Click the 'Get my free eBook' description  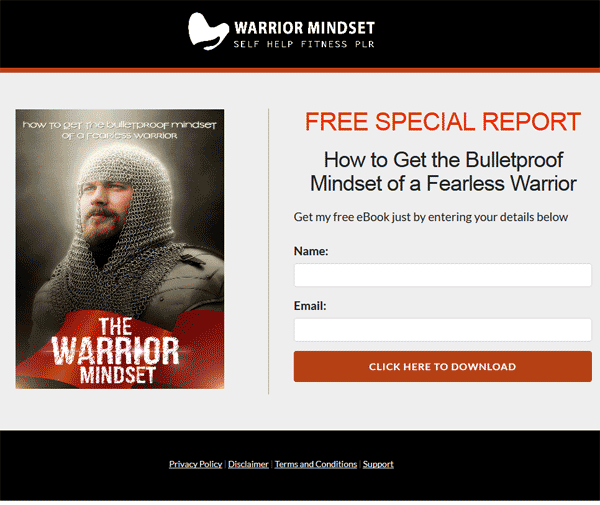click(431, 217)
